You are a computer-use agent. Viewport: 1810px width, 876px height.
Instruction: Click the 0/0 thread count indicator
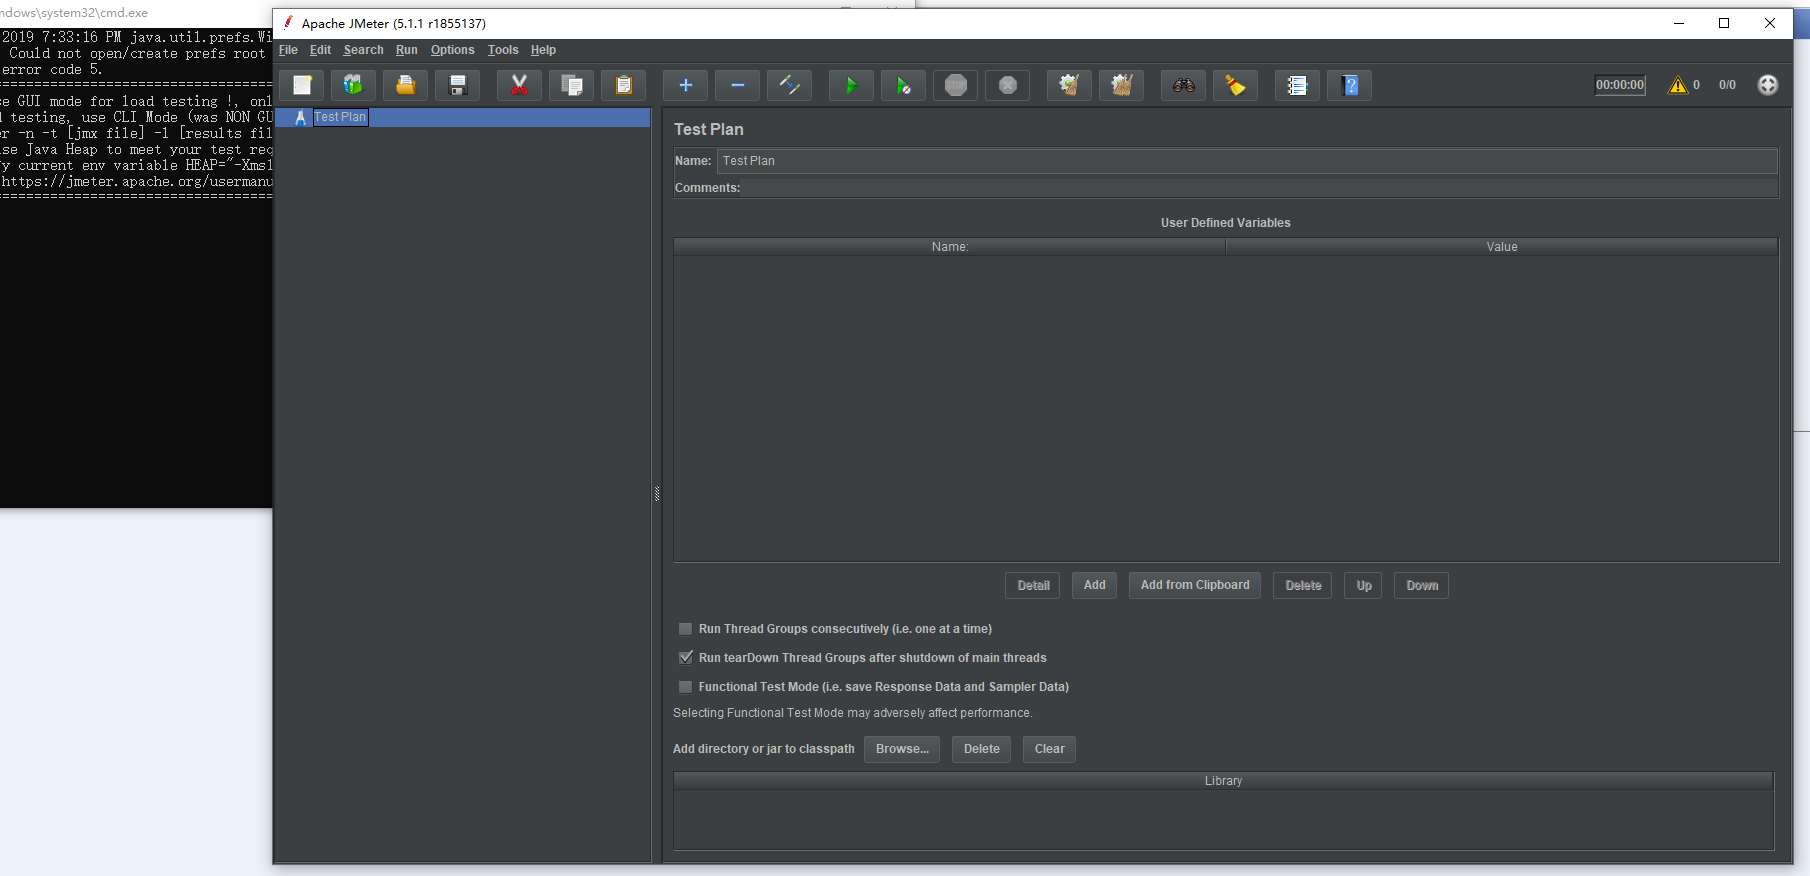(x=1727, y=85)
